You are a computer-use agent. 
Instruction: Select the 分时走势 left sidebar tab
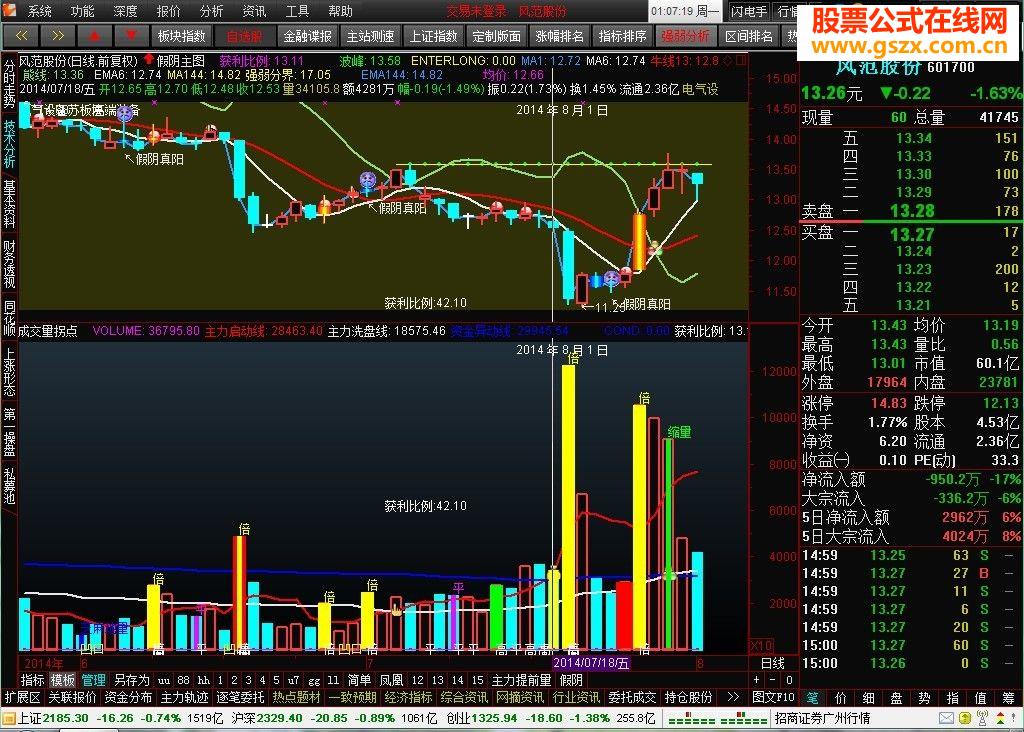click(x=9, y=84)
